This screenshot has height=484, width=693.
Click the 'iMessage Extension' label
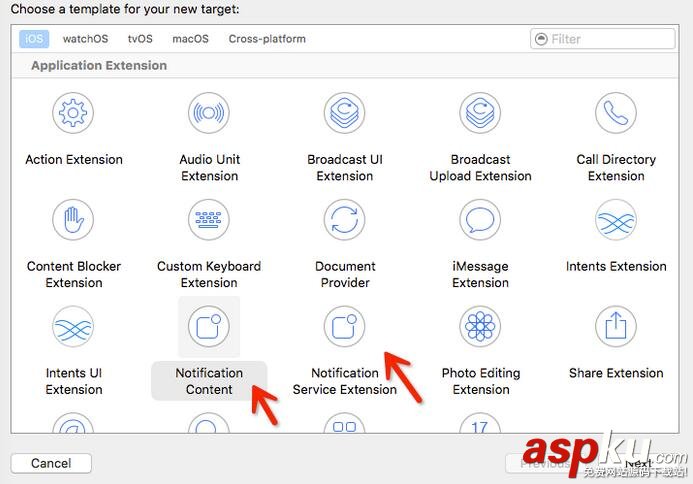pos(480,274)
